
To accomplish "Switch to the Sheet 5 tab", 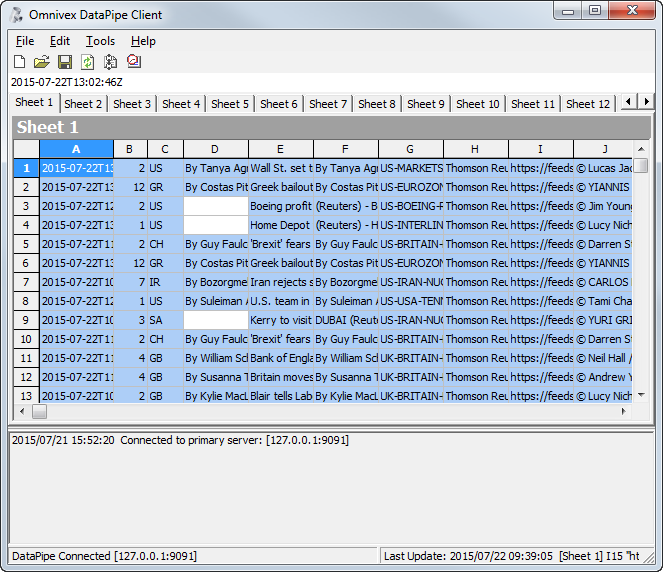I will [x=230, y=104].
